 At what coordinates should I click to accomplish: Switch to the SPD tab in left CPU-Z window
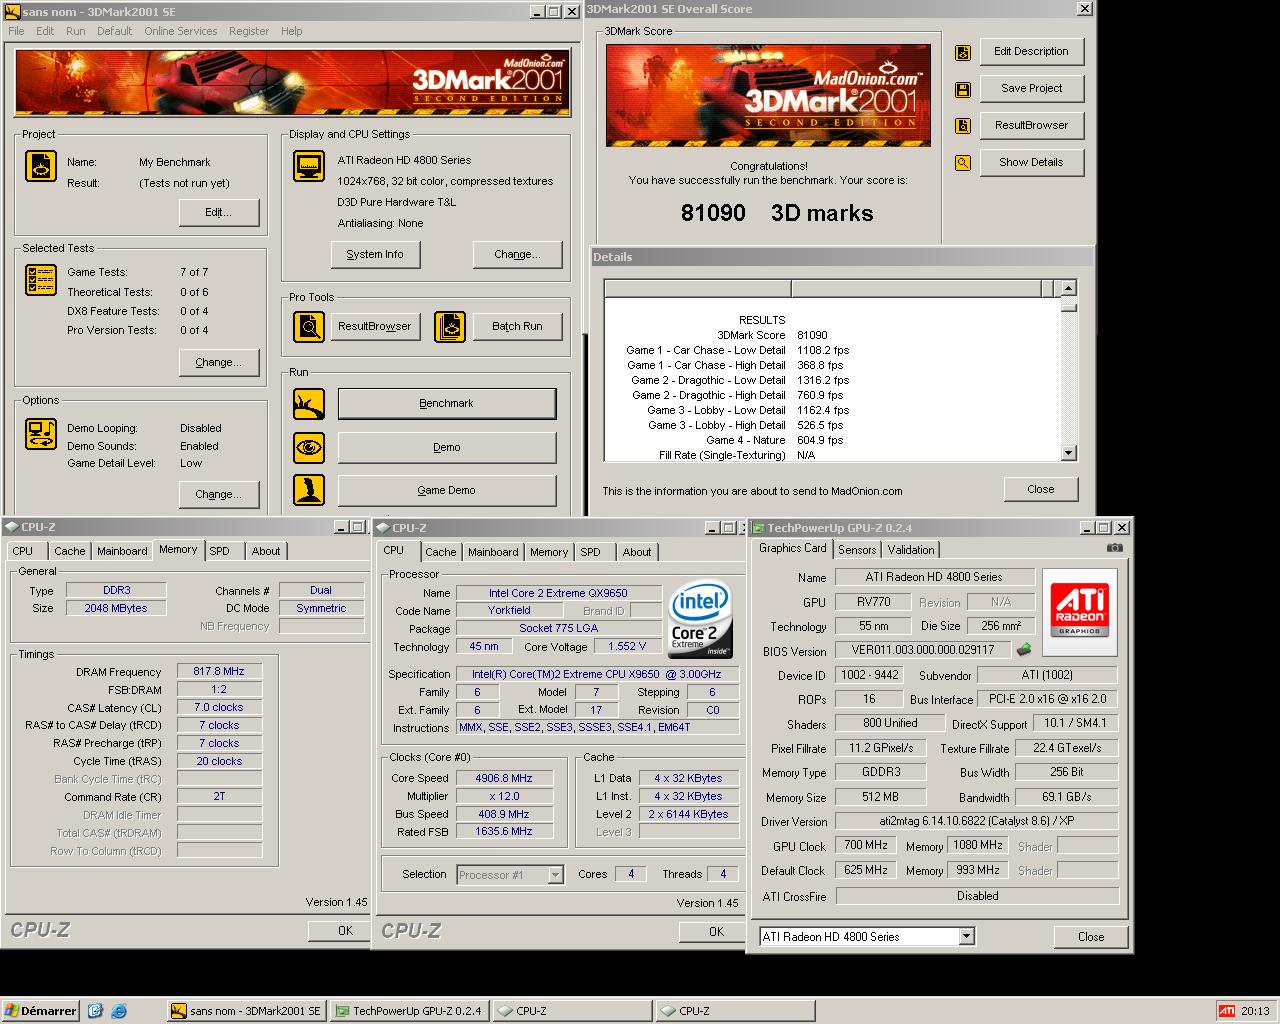click(x=220, y=551)
